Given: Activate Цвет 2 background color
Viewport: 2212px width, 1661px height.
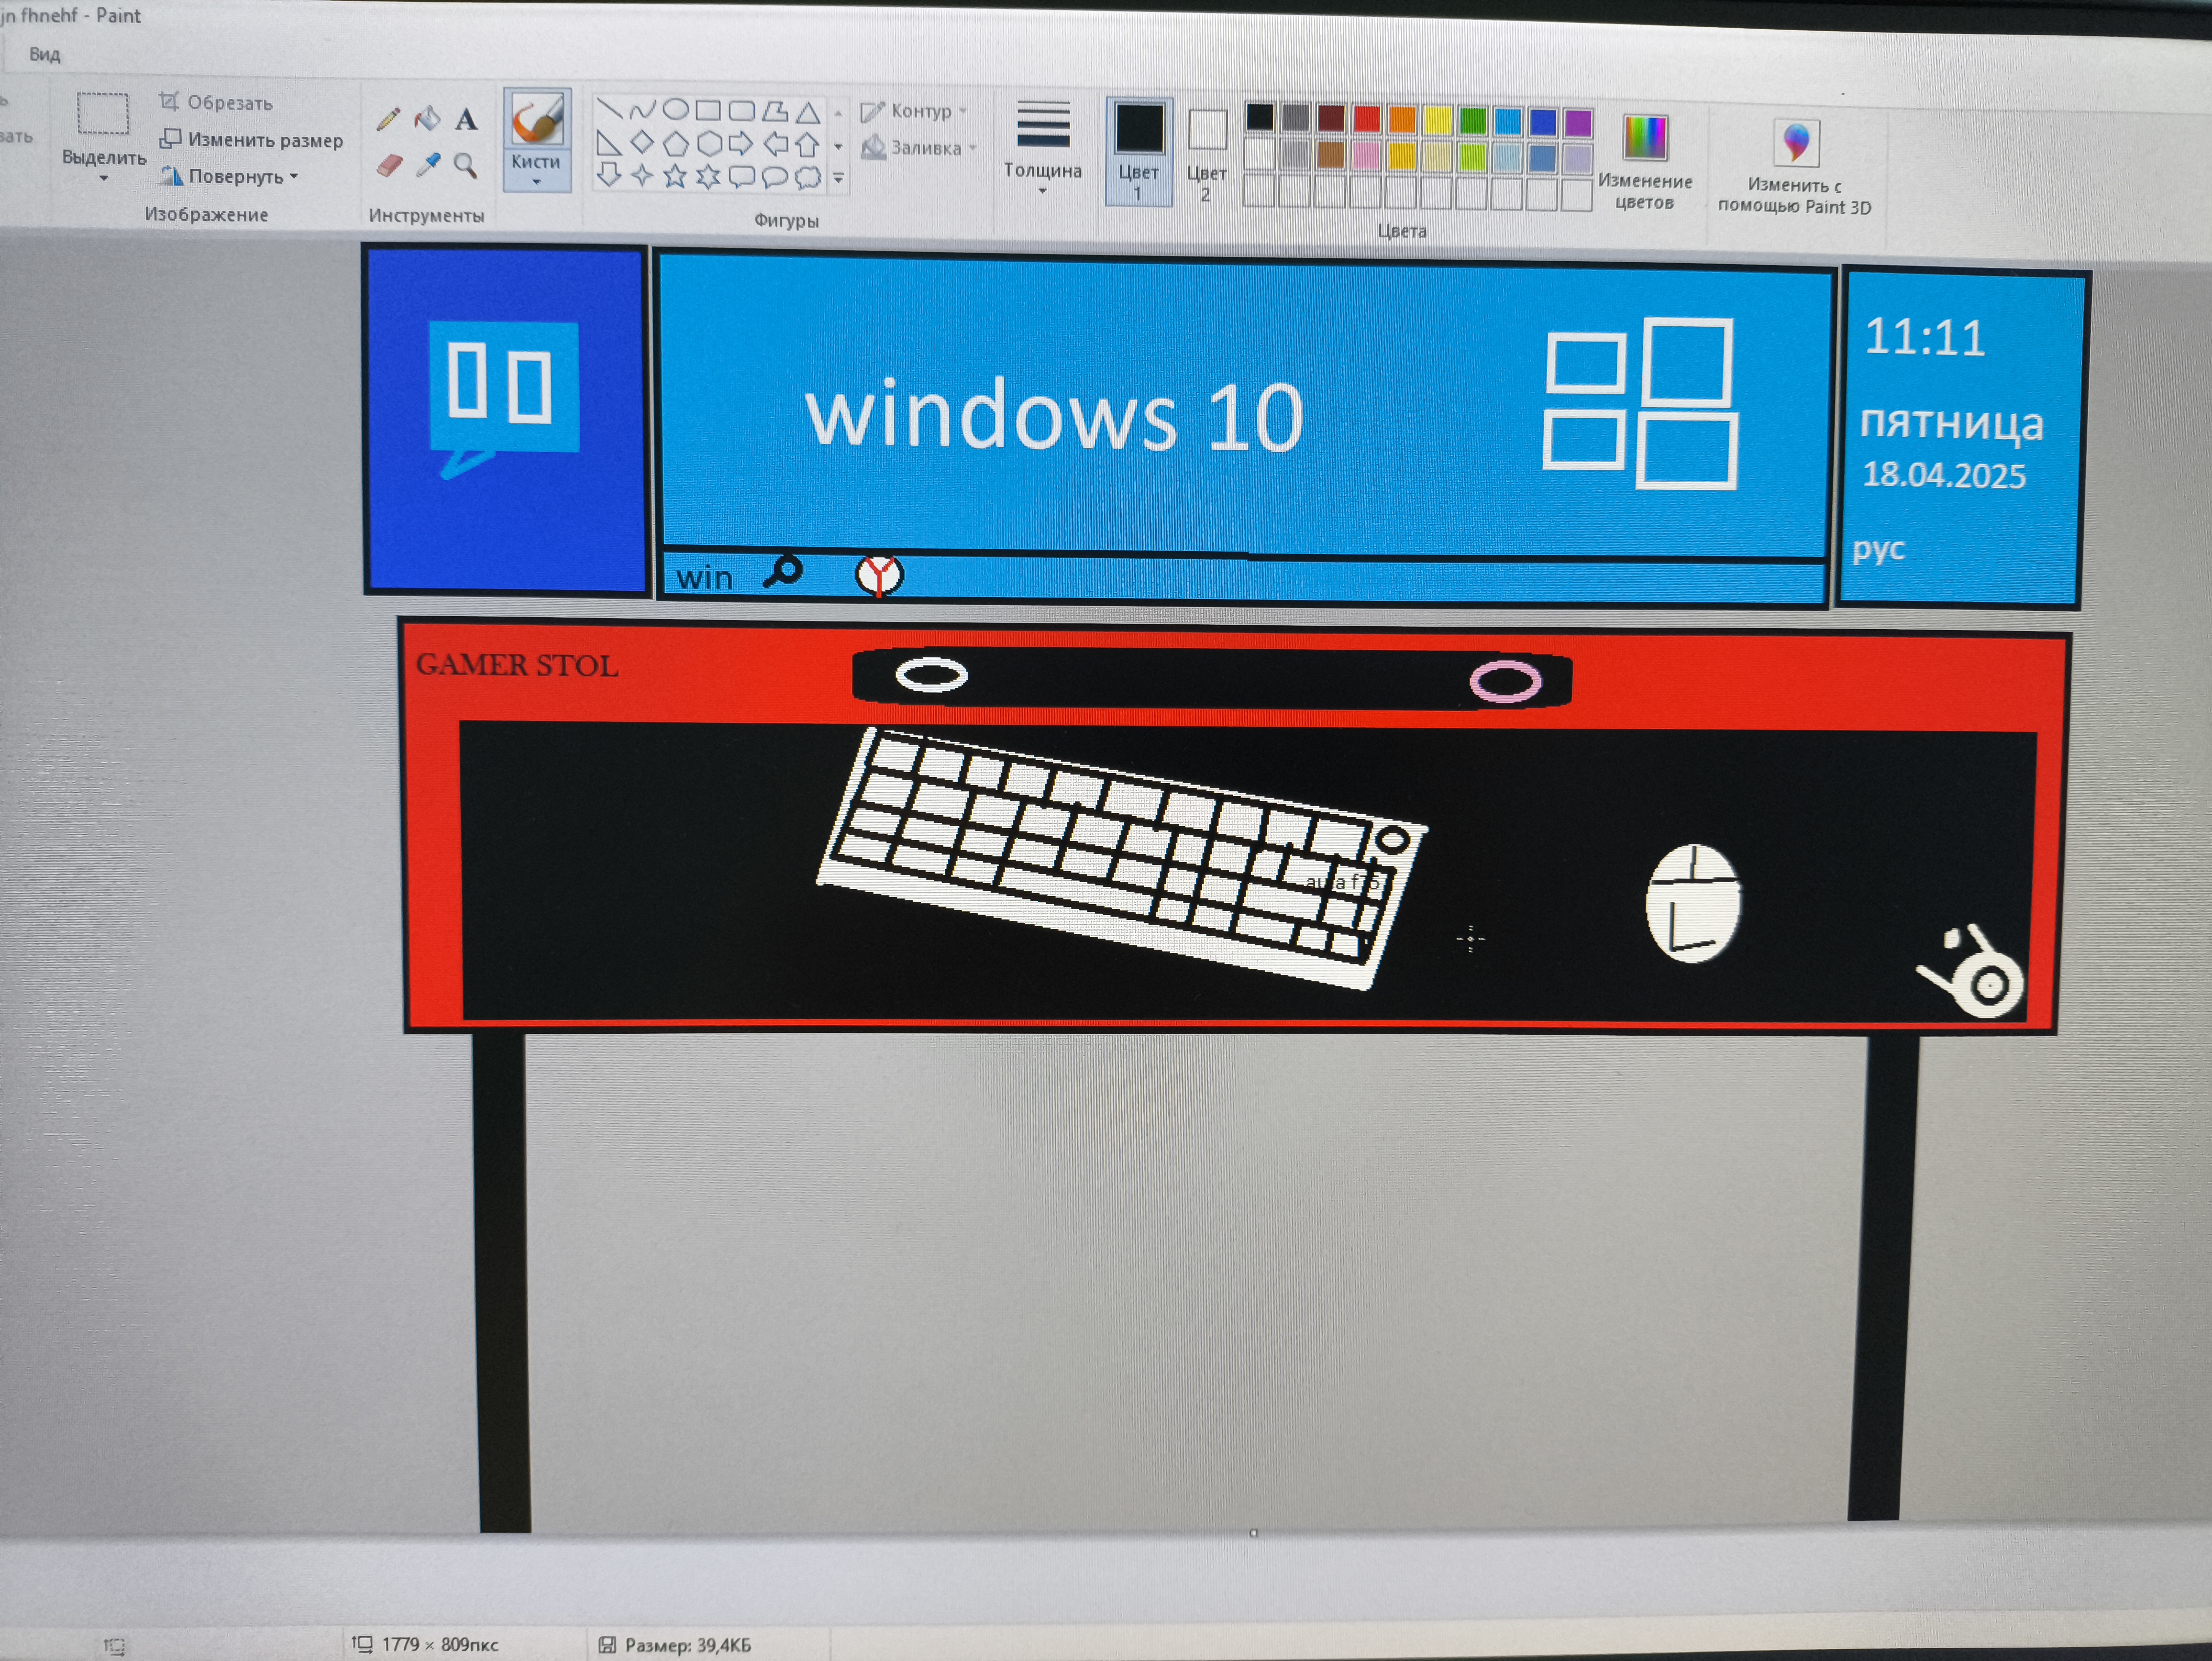Looking at the screenshot, I should pyautogui.click(x=1207, y=156).
